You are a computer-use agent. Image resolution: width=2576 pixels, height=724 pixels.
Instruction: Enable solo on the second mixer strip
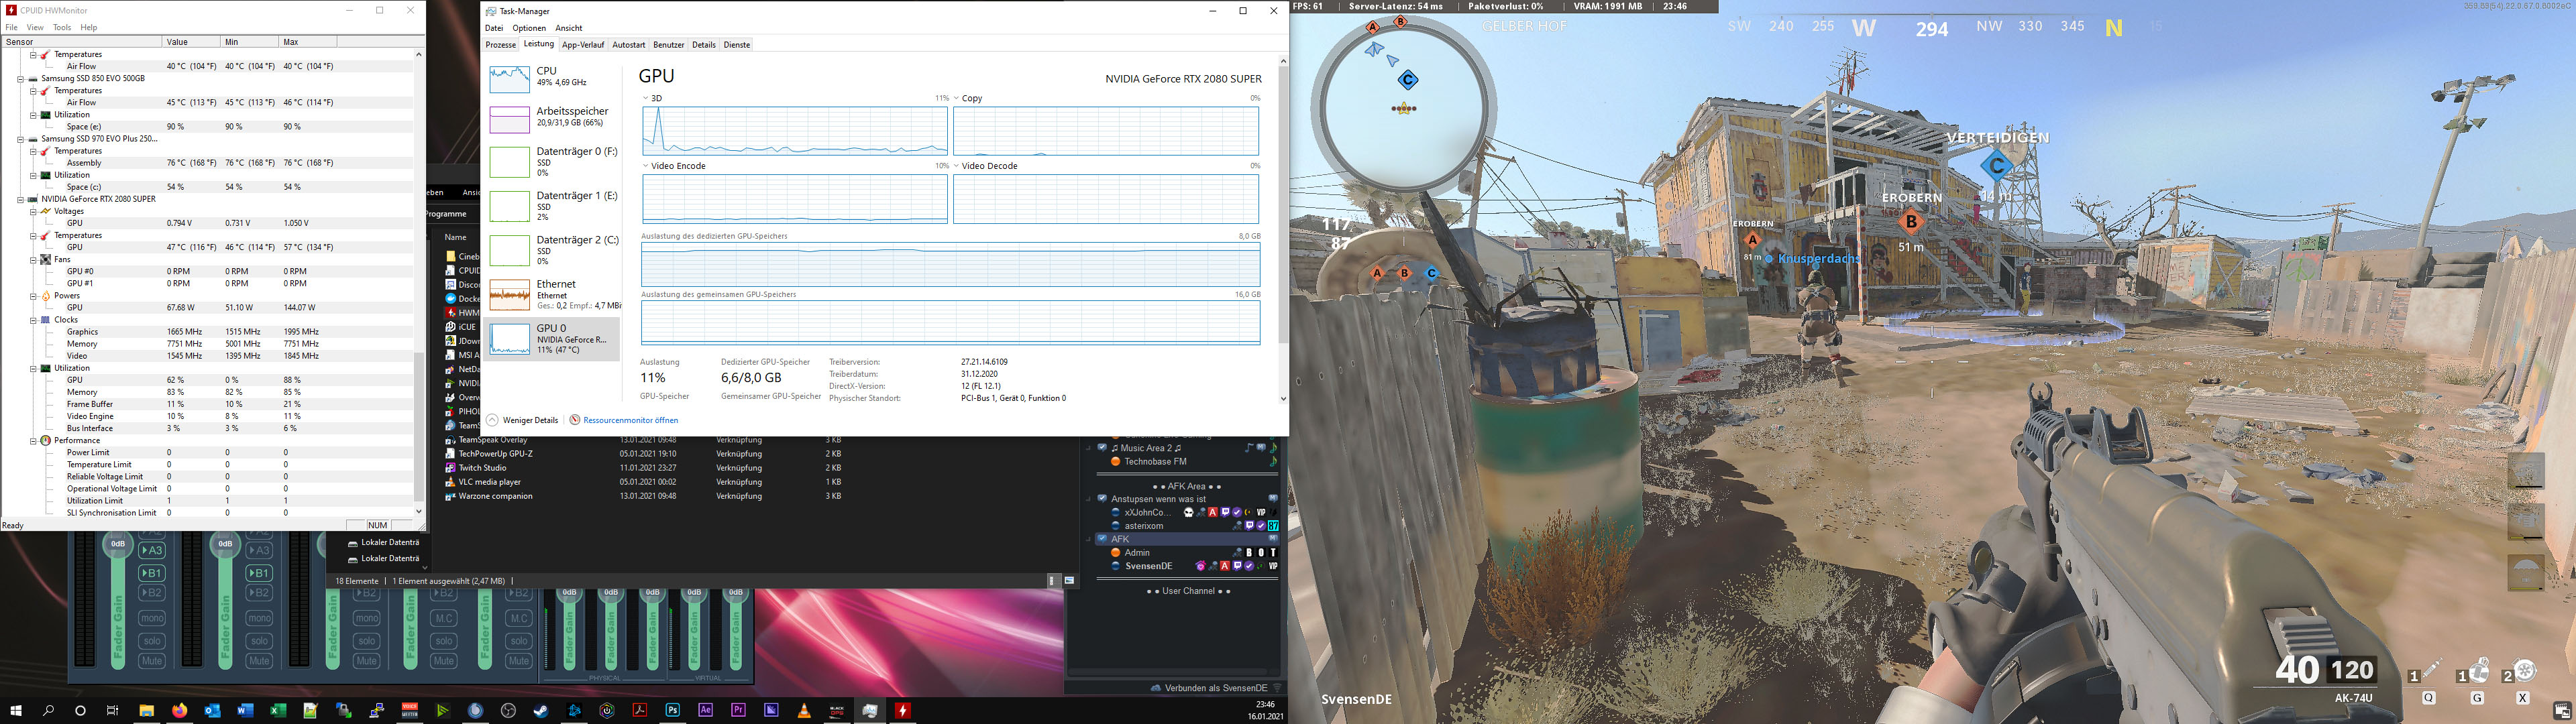[259, 641]
